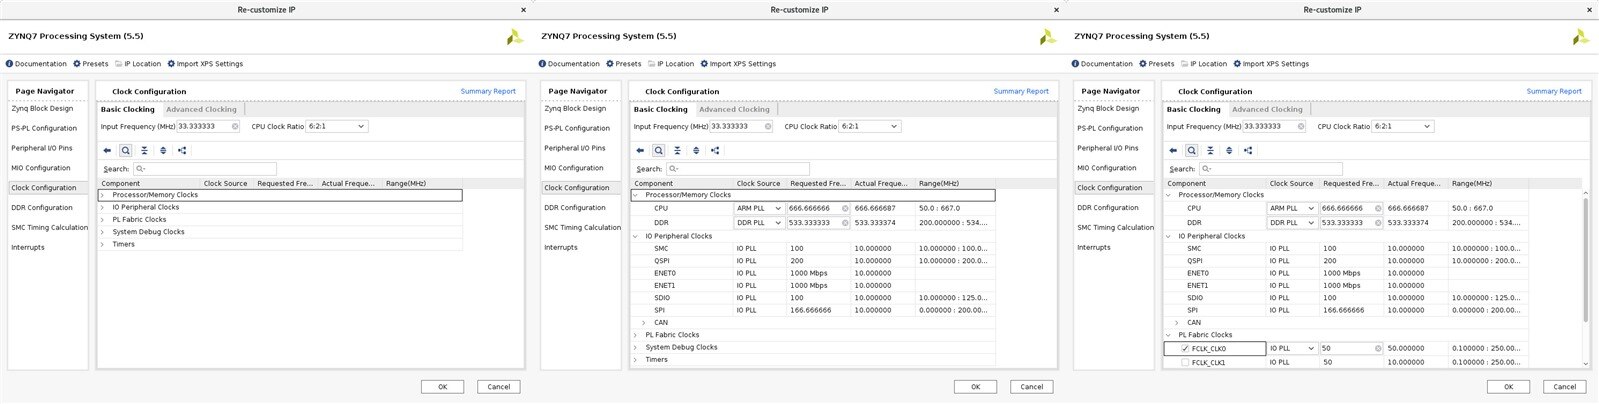Click the clock table scrollbar in right dialog
Screen dimensions: 1599x404
[1585, 260]
